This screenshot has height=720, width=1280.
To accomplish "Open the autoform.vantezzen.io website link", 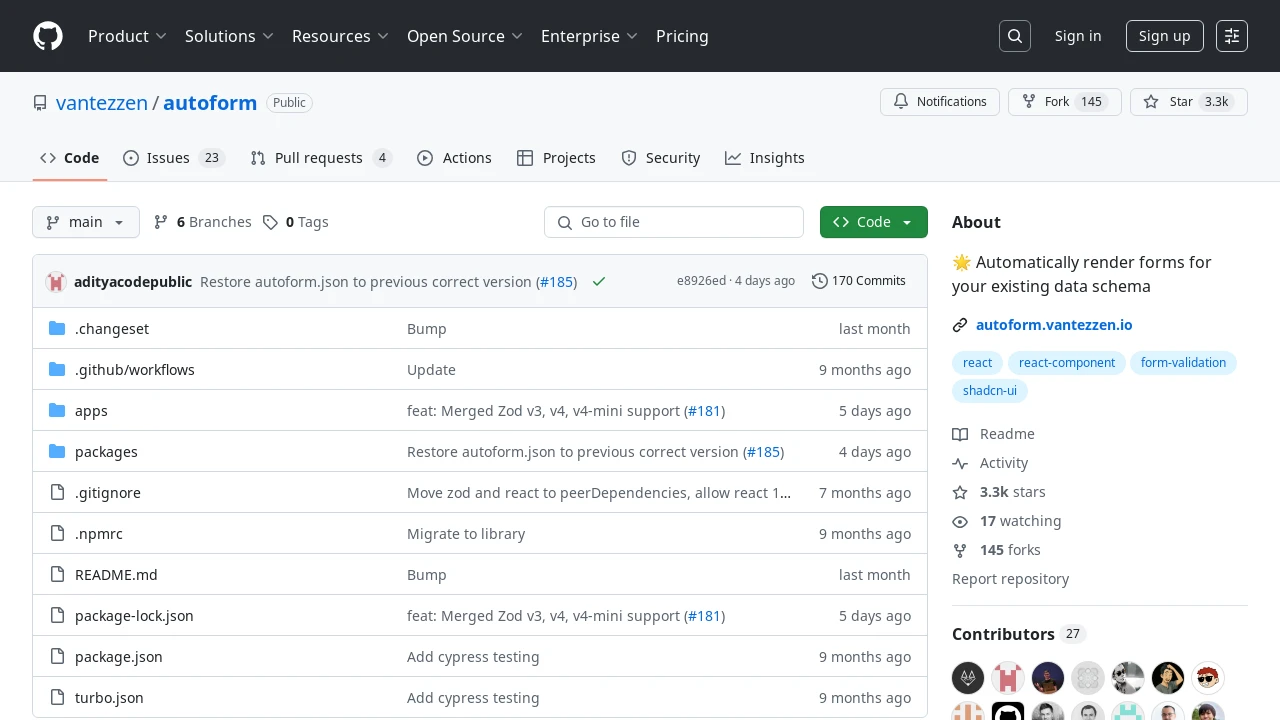I will click(x=1054, y=325).
